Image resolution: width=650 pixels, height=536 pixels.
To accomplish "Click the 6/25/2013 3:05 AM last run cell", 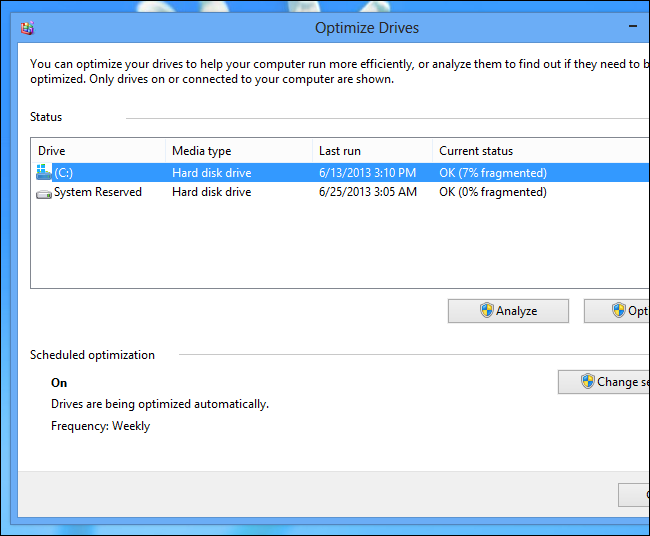I will click(368, 192).
